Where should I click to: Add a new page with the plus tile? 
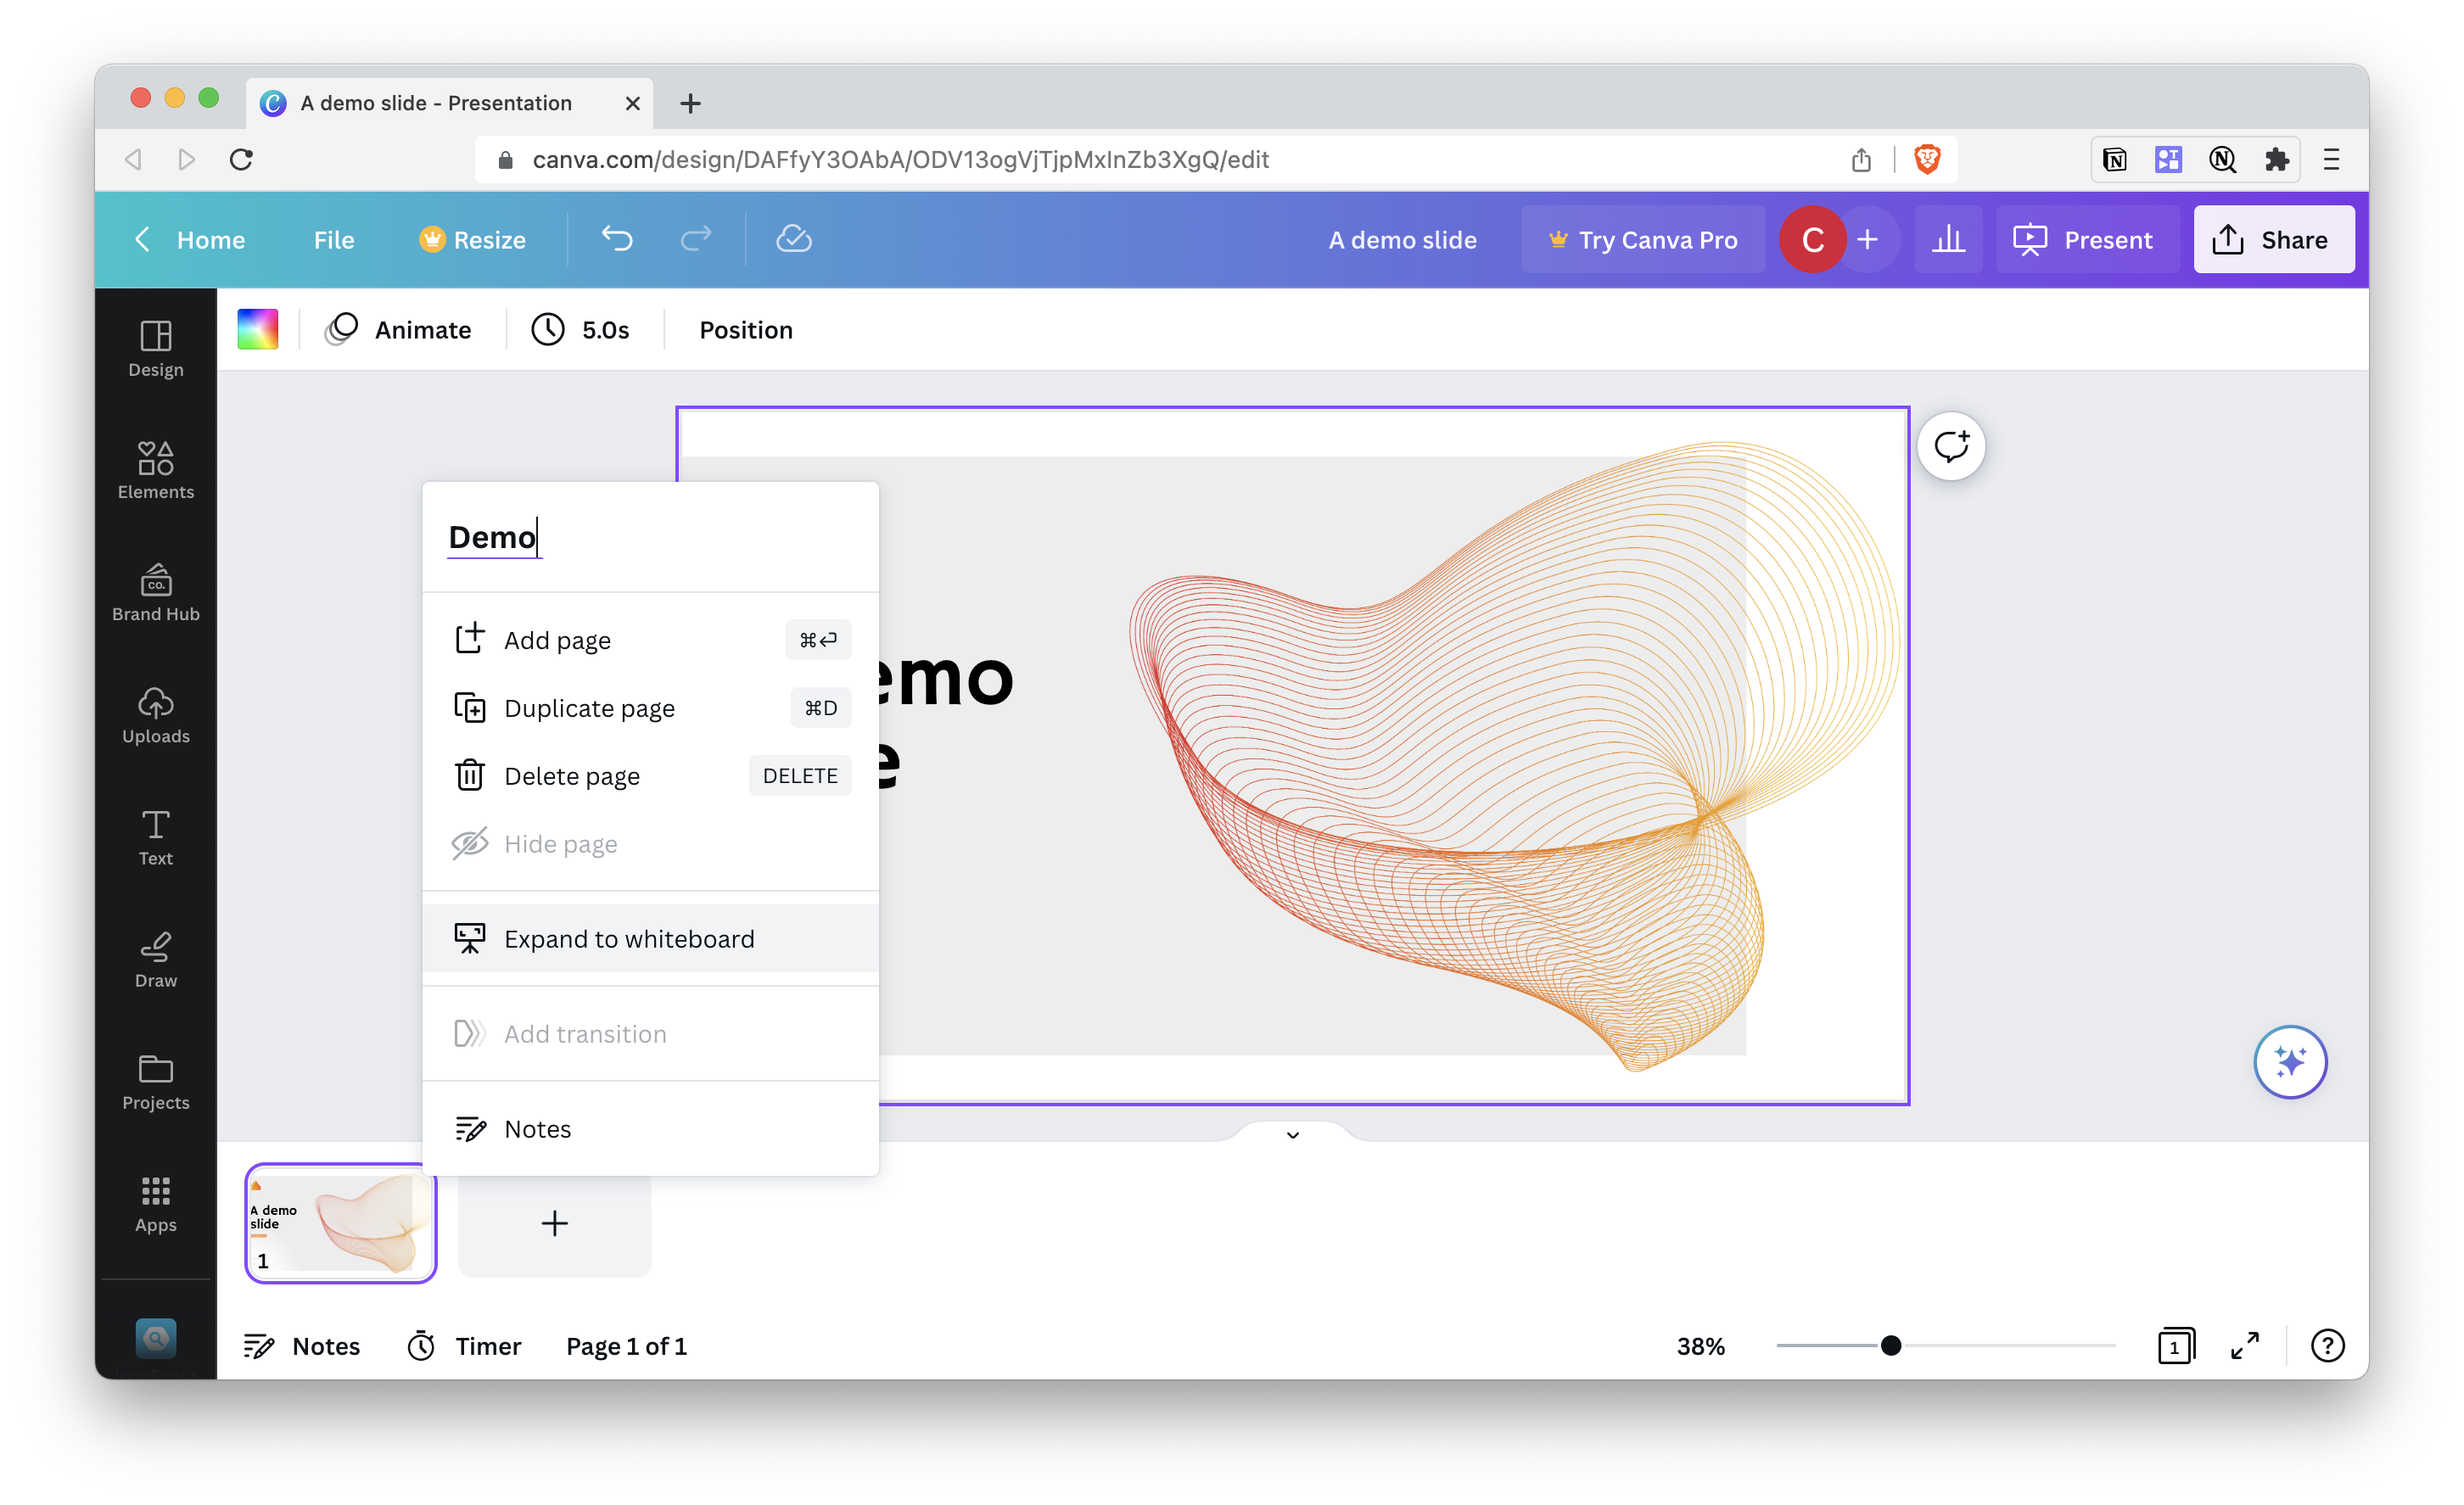pyautogui.click(x=554, y=1222)
